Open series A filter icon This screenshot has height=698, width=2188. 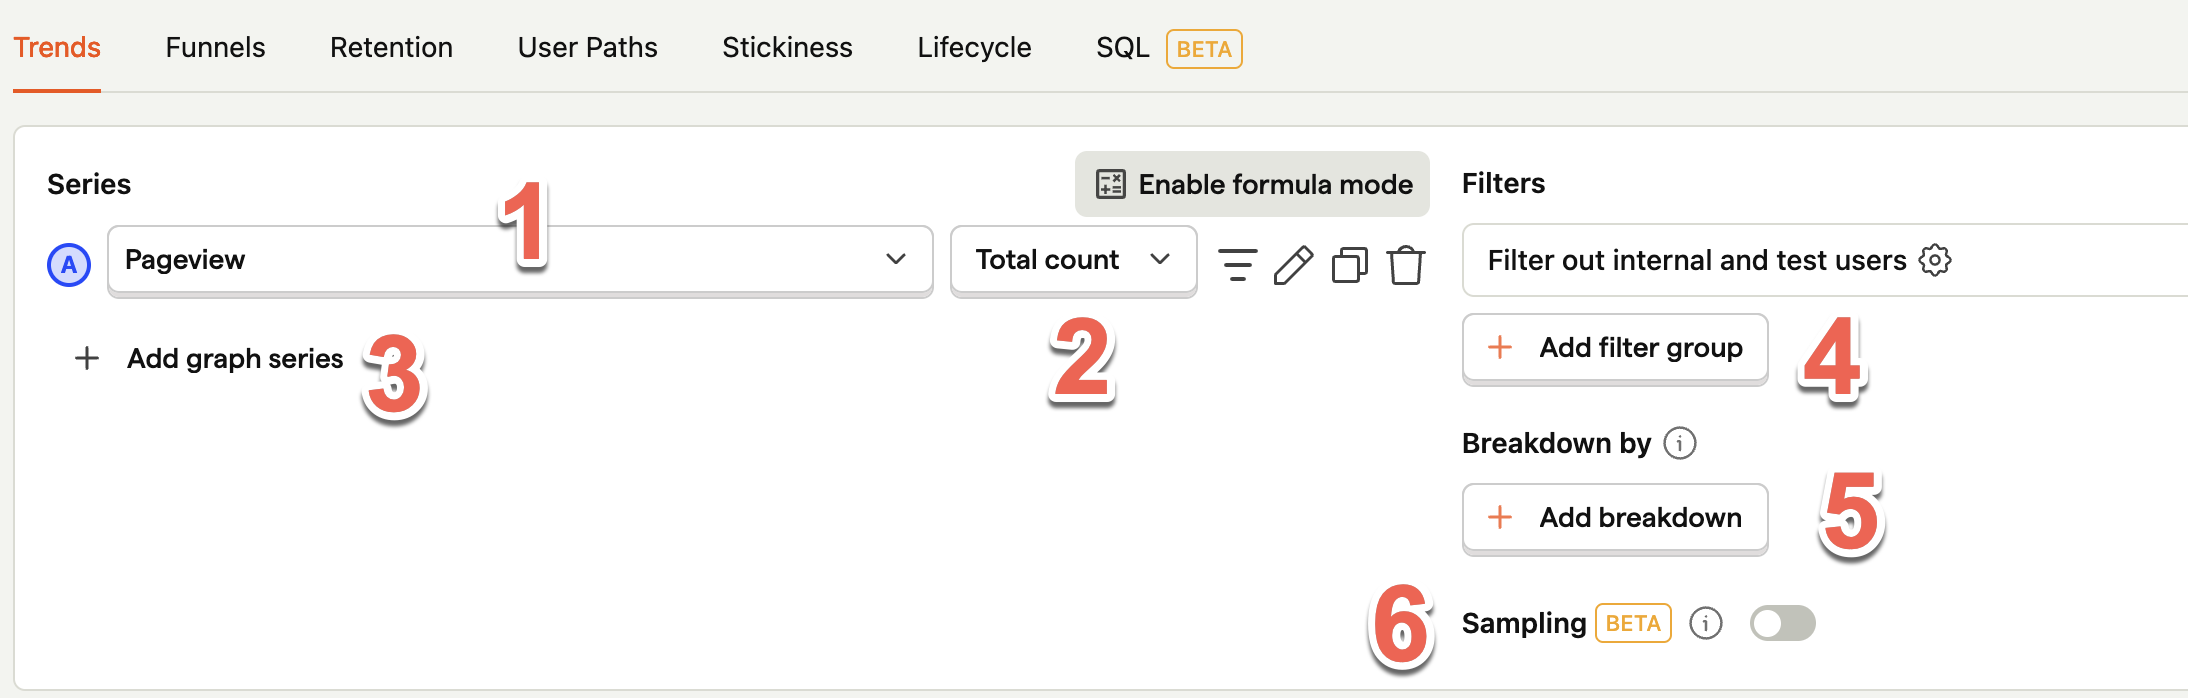1237,265
